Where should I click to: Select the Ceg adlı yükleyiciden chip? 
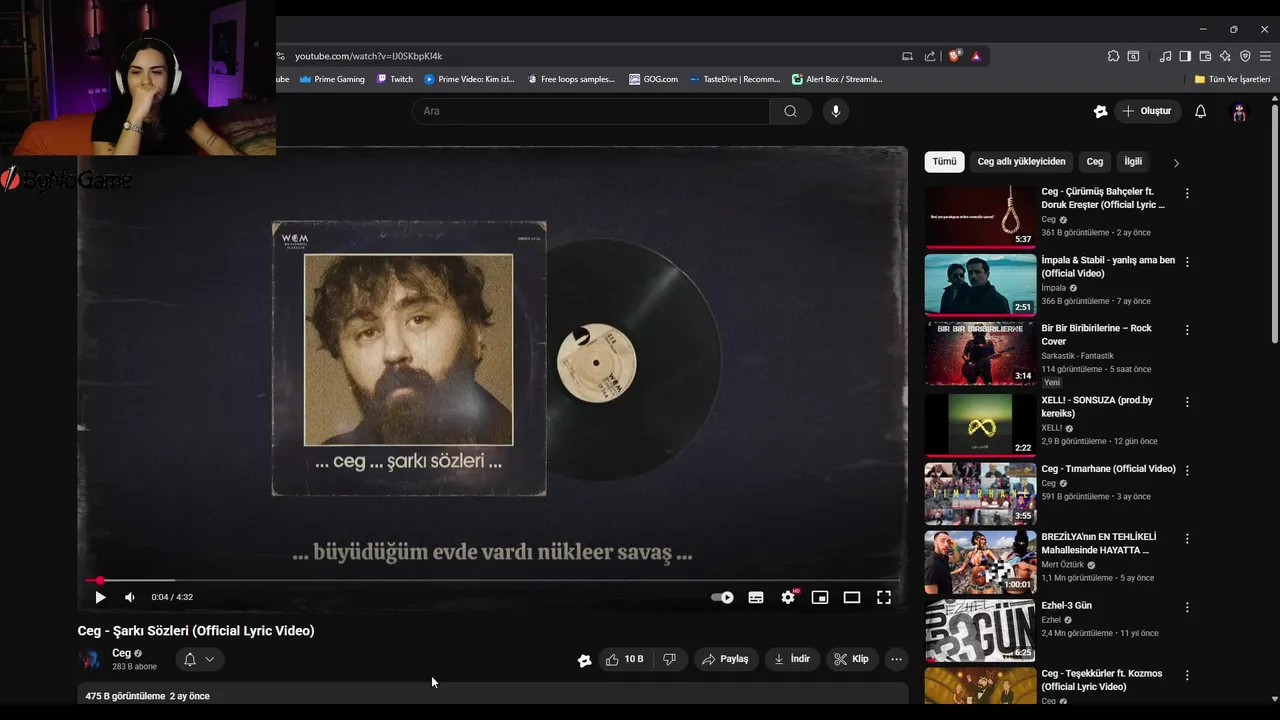pyautogui.click(x=1021, y=161)
